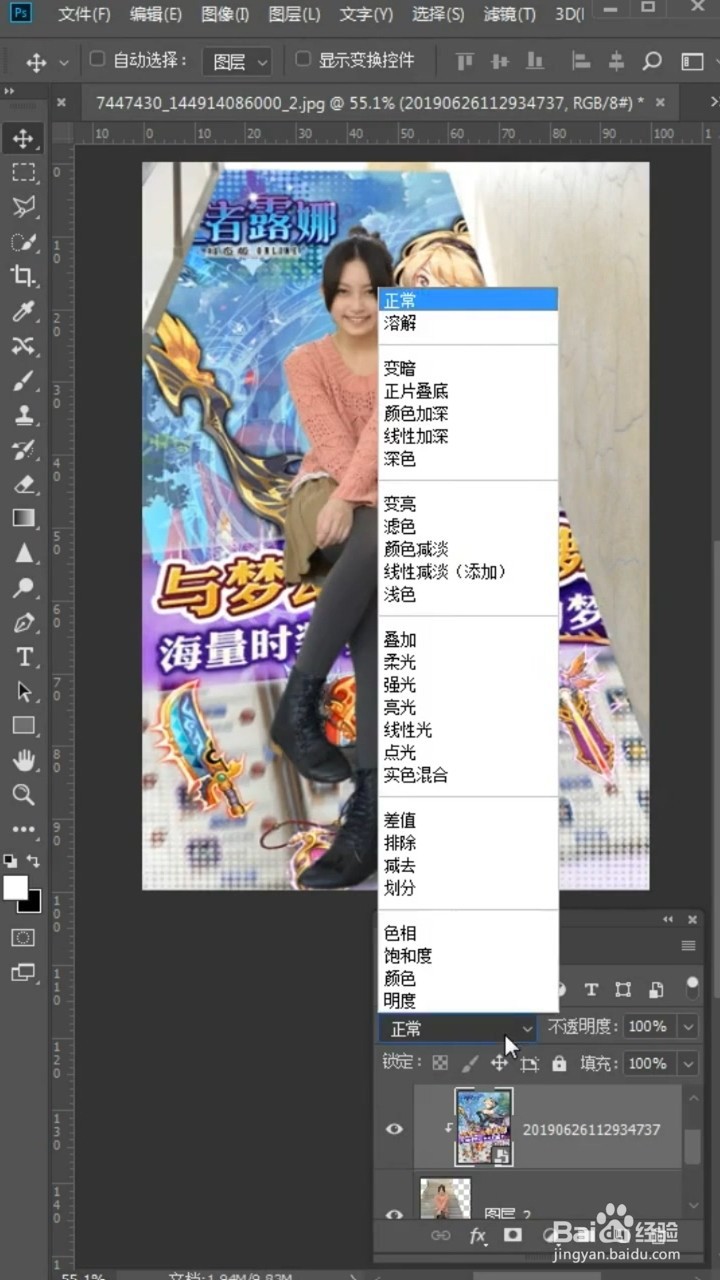The image size is (720, 1280).
Task: Select the Move tool in the toolbox
Action: (23, 137)
